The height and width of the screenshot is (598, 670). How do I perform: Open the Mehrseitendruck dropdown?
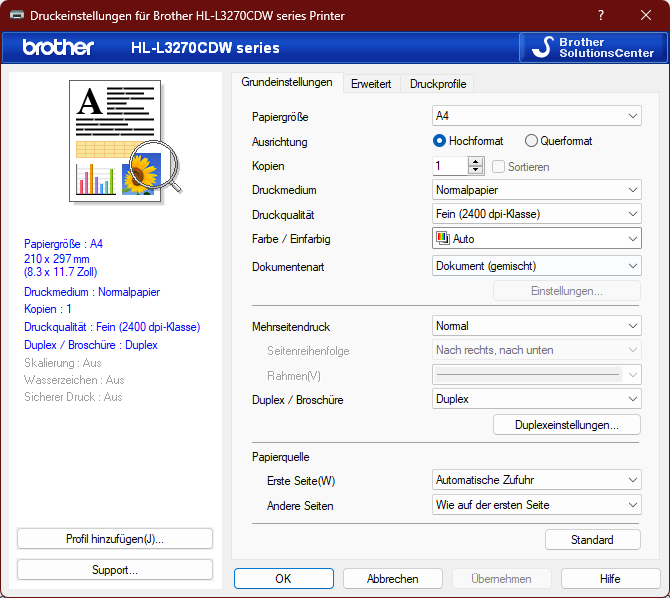536,326
